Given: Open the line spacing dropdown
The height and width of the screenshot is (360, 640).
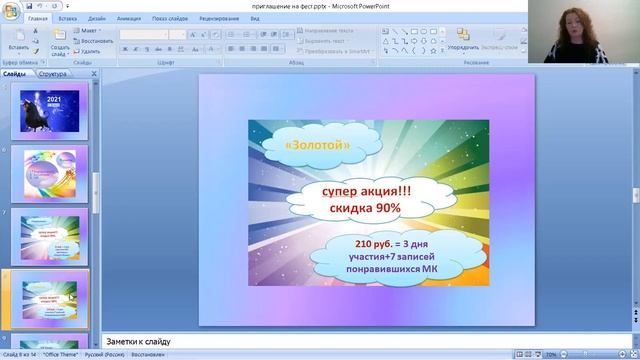Looking at the screenshot, I should tap(288, 35).
